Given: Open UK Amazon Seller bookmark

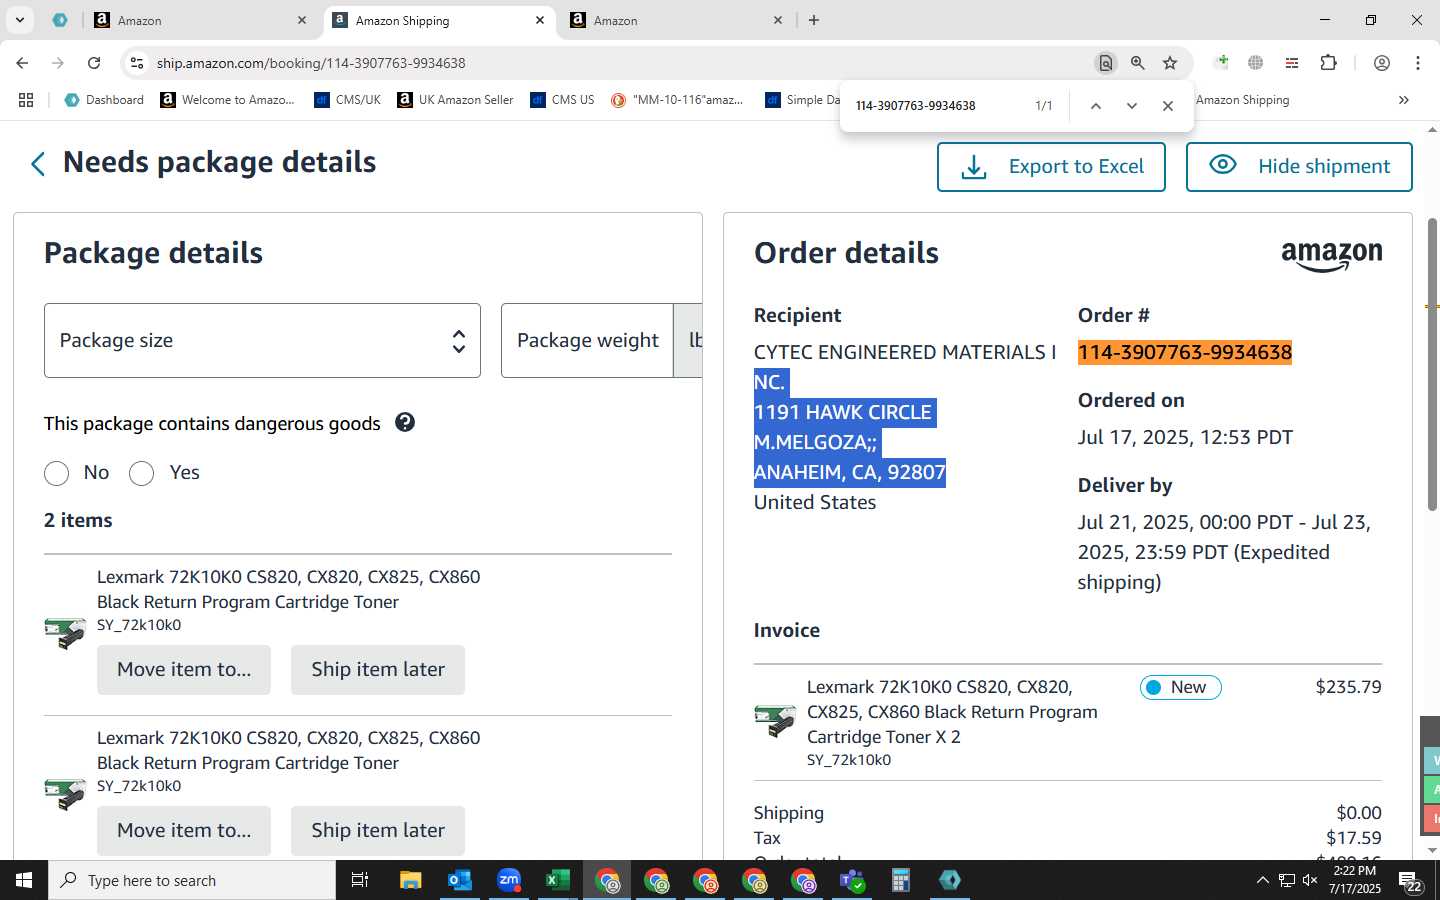Looking at the screenshot, I should [x=455, y=100].
